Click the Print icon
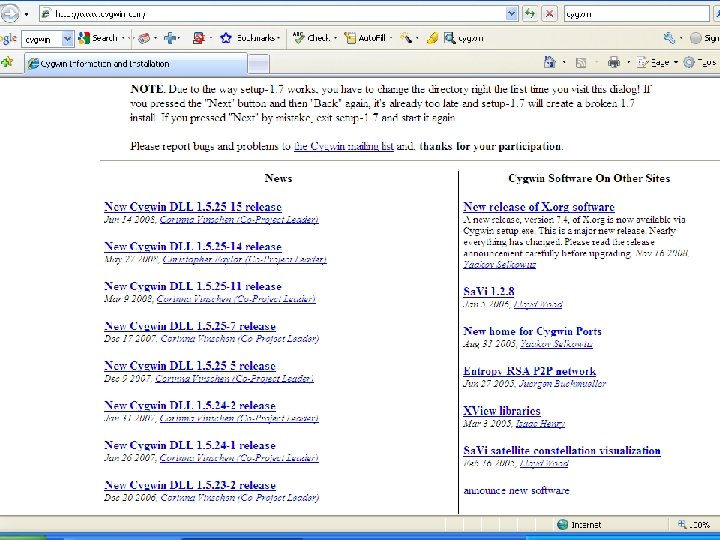Image resolution: width=720 pixels, height=540 pixels. (x=614, y=62)
